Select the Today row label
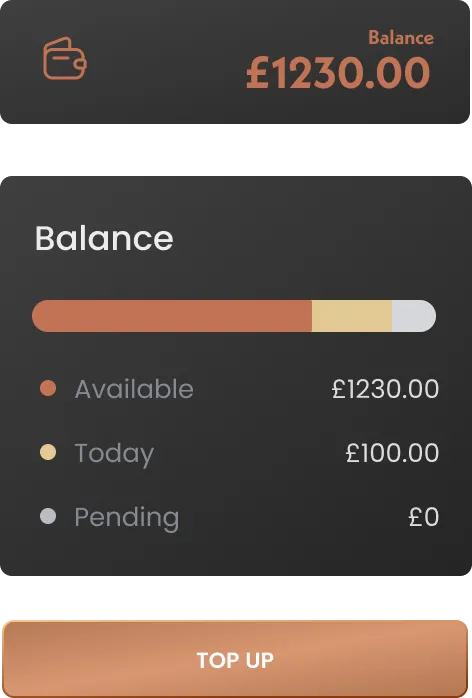472x698 pixels. [x=114, y=454]
